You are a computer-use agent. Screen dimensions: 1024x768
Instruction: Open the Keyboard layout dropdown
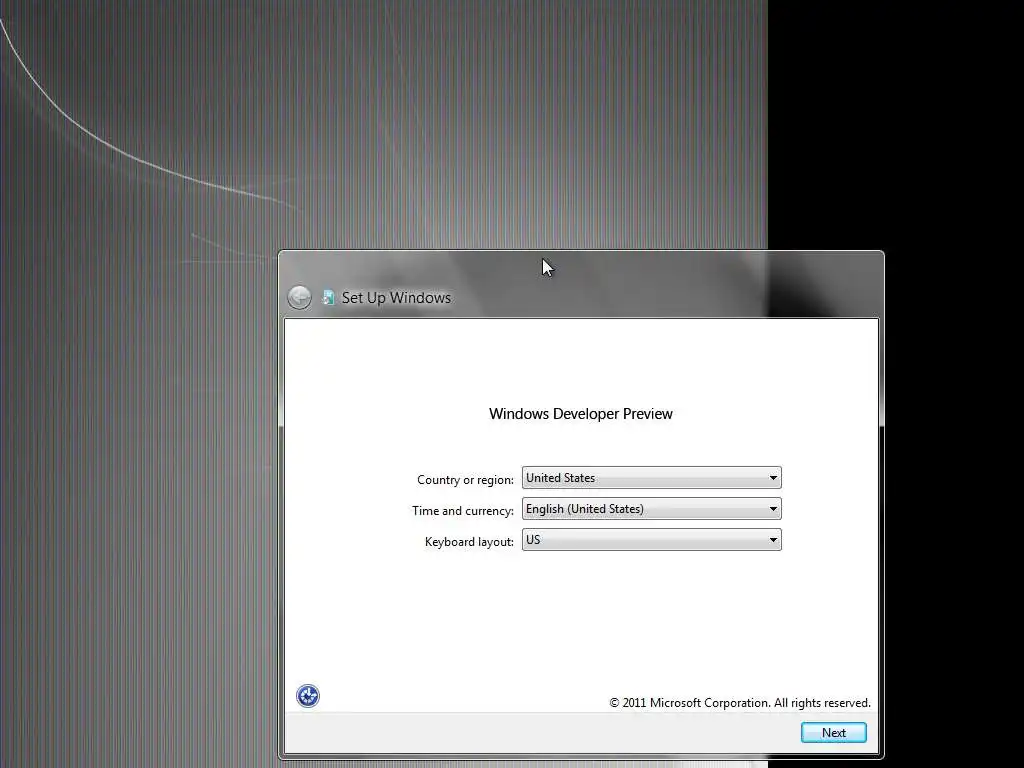coord(651,539)
